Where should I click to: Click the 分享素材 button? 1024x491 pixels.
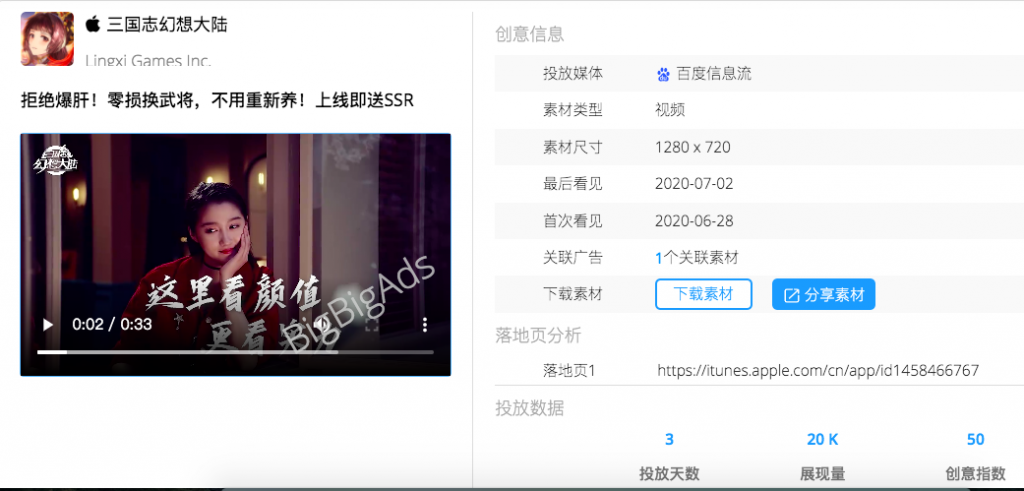pos(824,294)
